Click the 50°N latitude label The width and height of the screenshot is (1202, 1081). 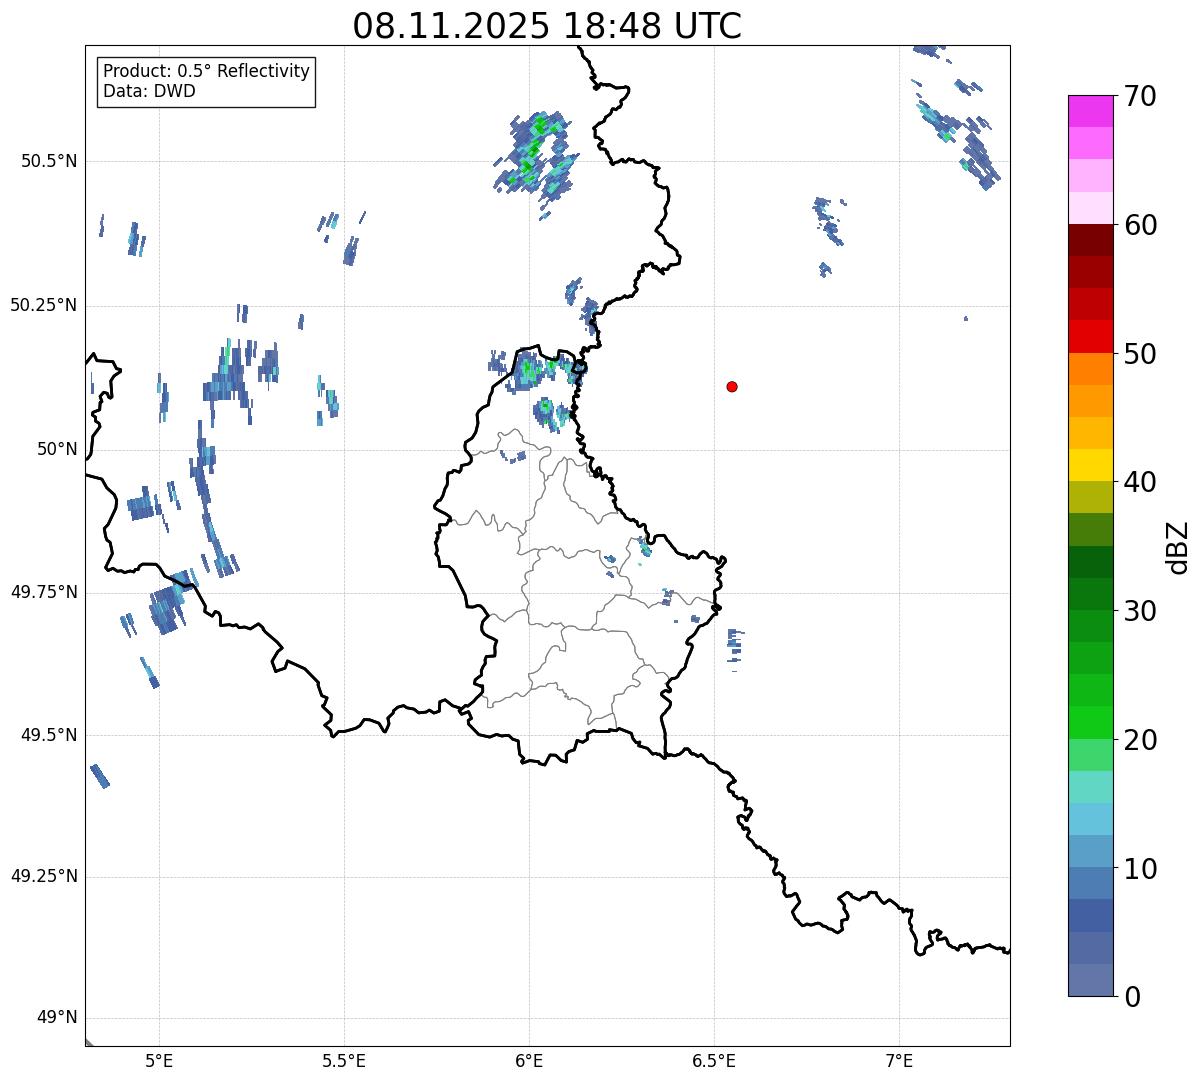click(57, 449)
